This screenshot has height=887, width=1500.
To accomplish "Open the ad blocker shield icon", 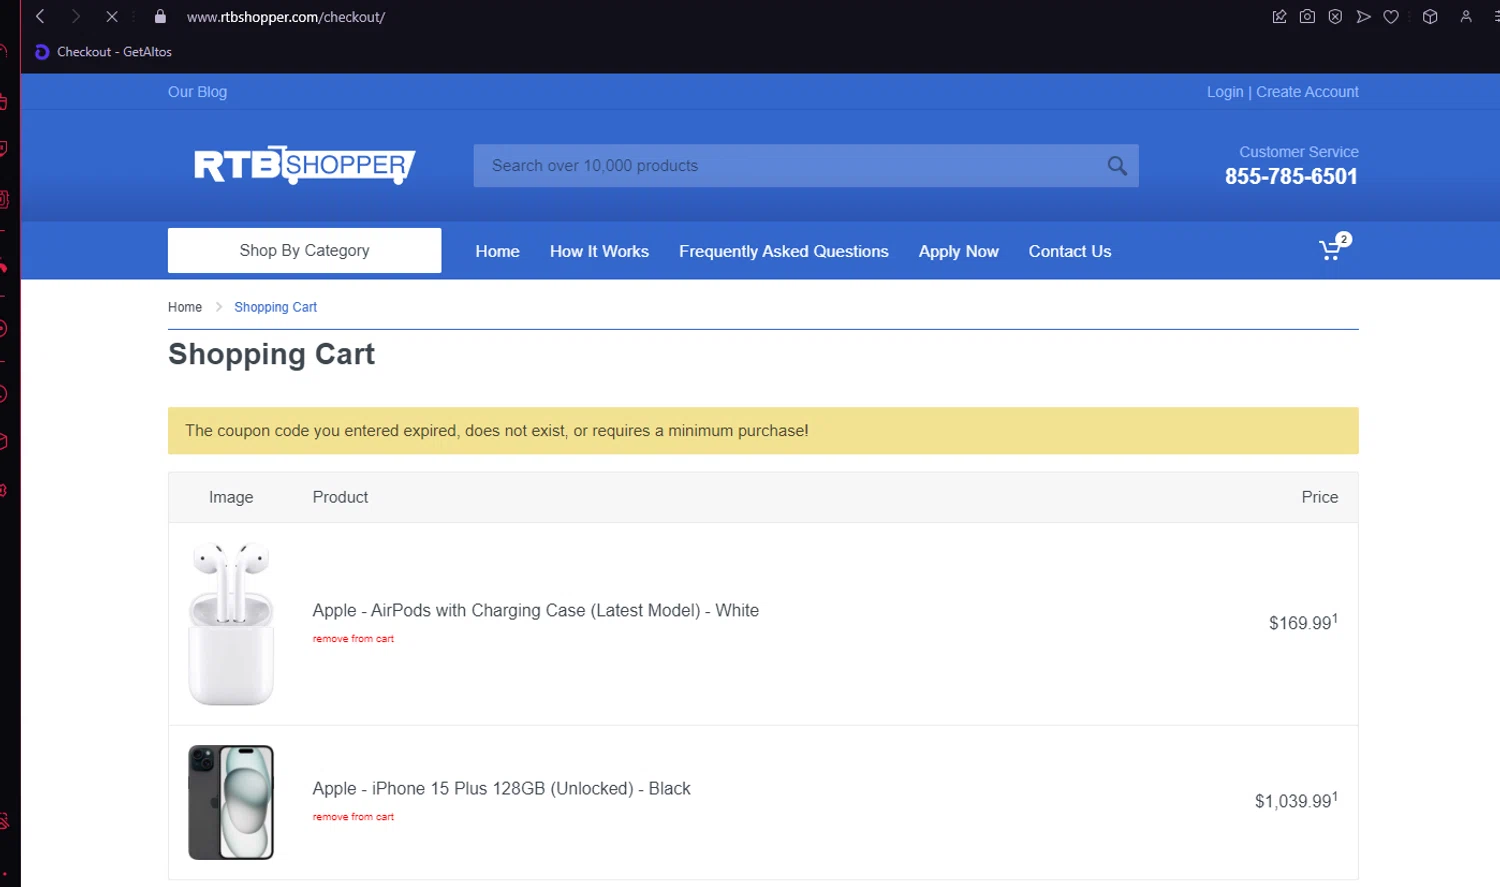I will click(1335, 16).
